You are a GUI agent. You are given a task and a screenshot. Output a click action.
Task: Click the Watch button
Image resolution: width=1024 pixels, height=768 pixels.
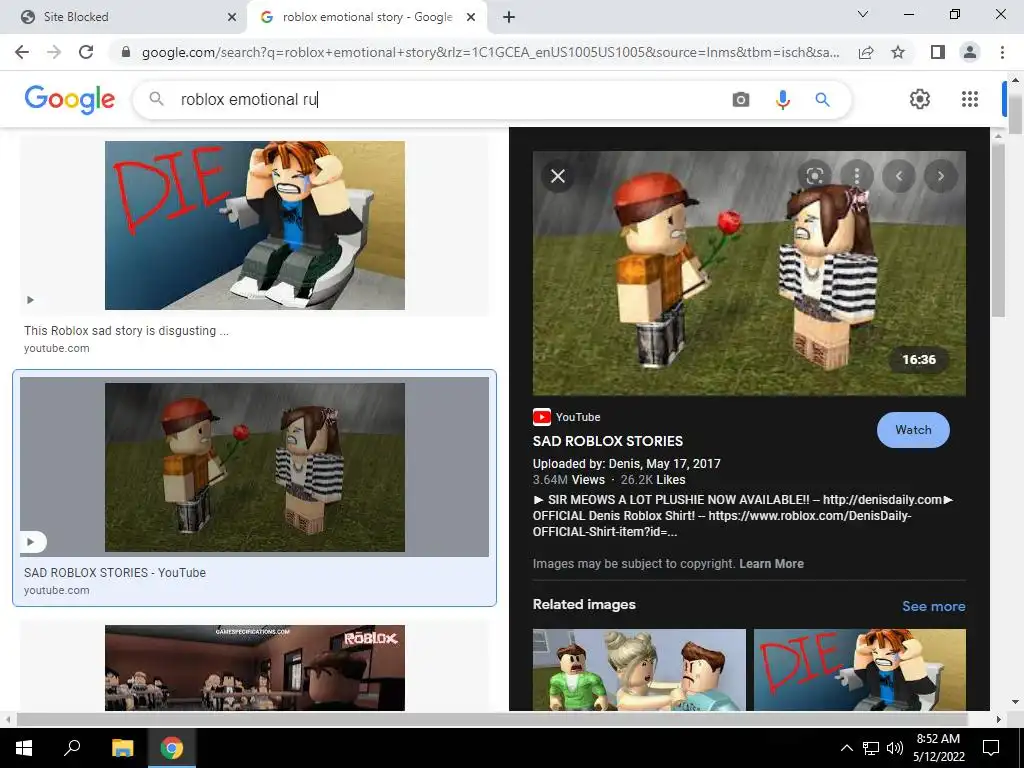pos(913,430)
